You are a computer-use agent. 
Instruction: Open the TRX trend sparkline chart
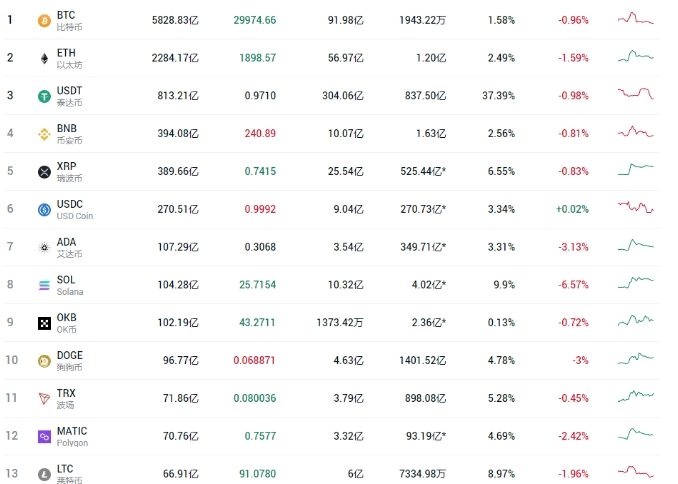click(x=636, y=396)
